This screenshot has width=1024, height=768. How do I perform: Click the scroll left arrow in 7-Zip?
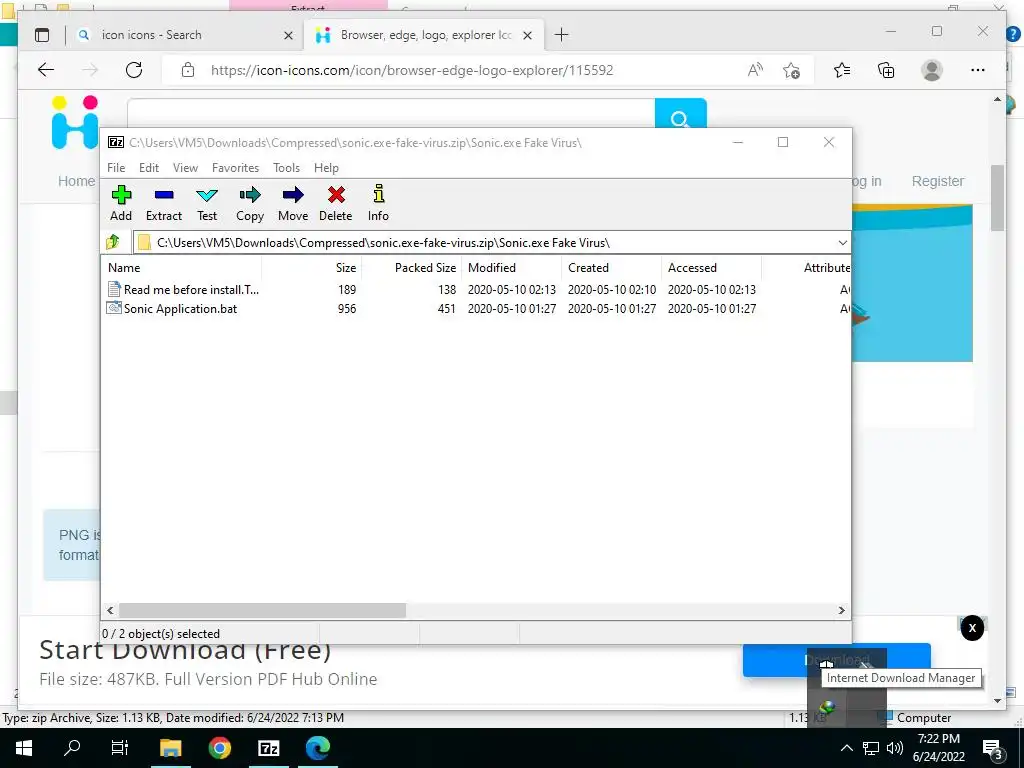tap(110, 610)
